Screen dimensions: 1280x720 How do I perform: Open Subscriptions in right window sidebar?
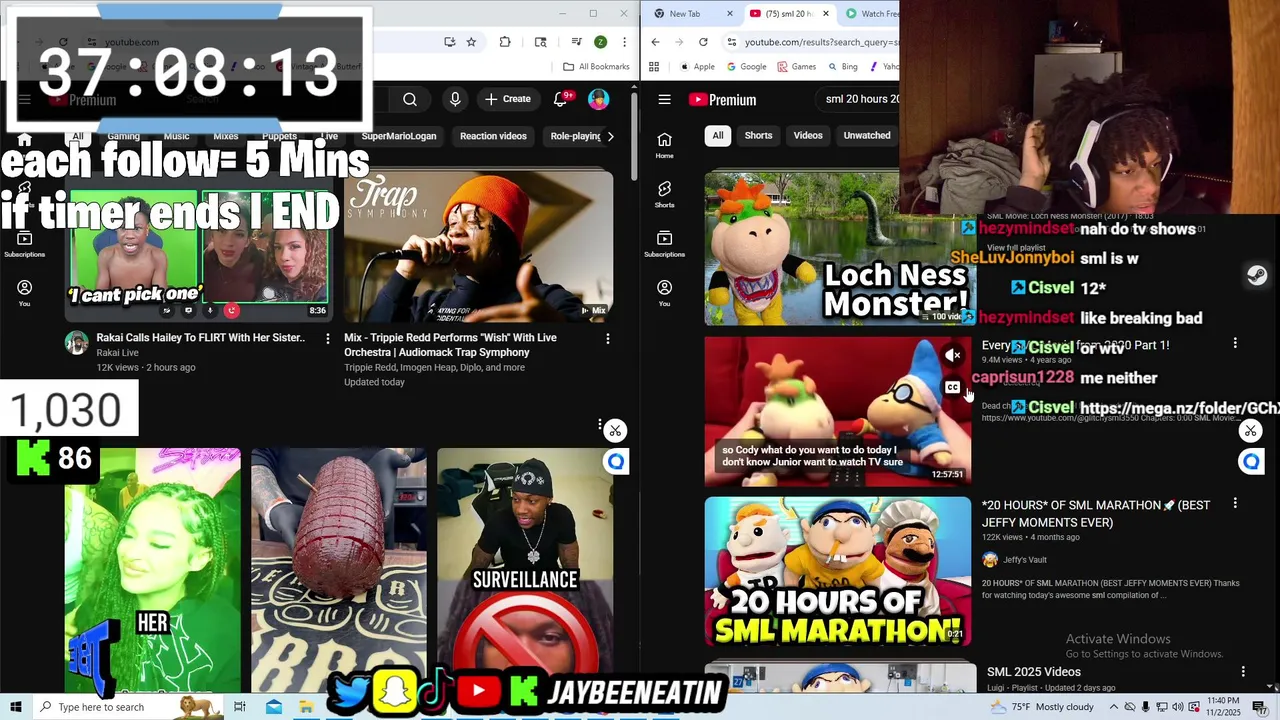[664, 244]
